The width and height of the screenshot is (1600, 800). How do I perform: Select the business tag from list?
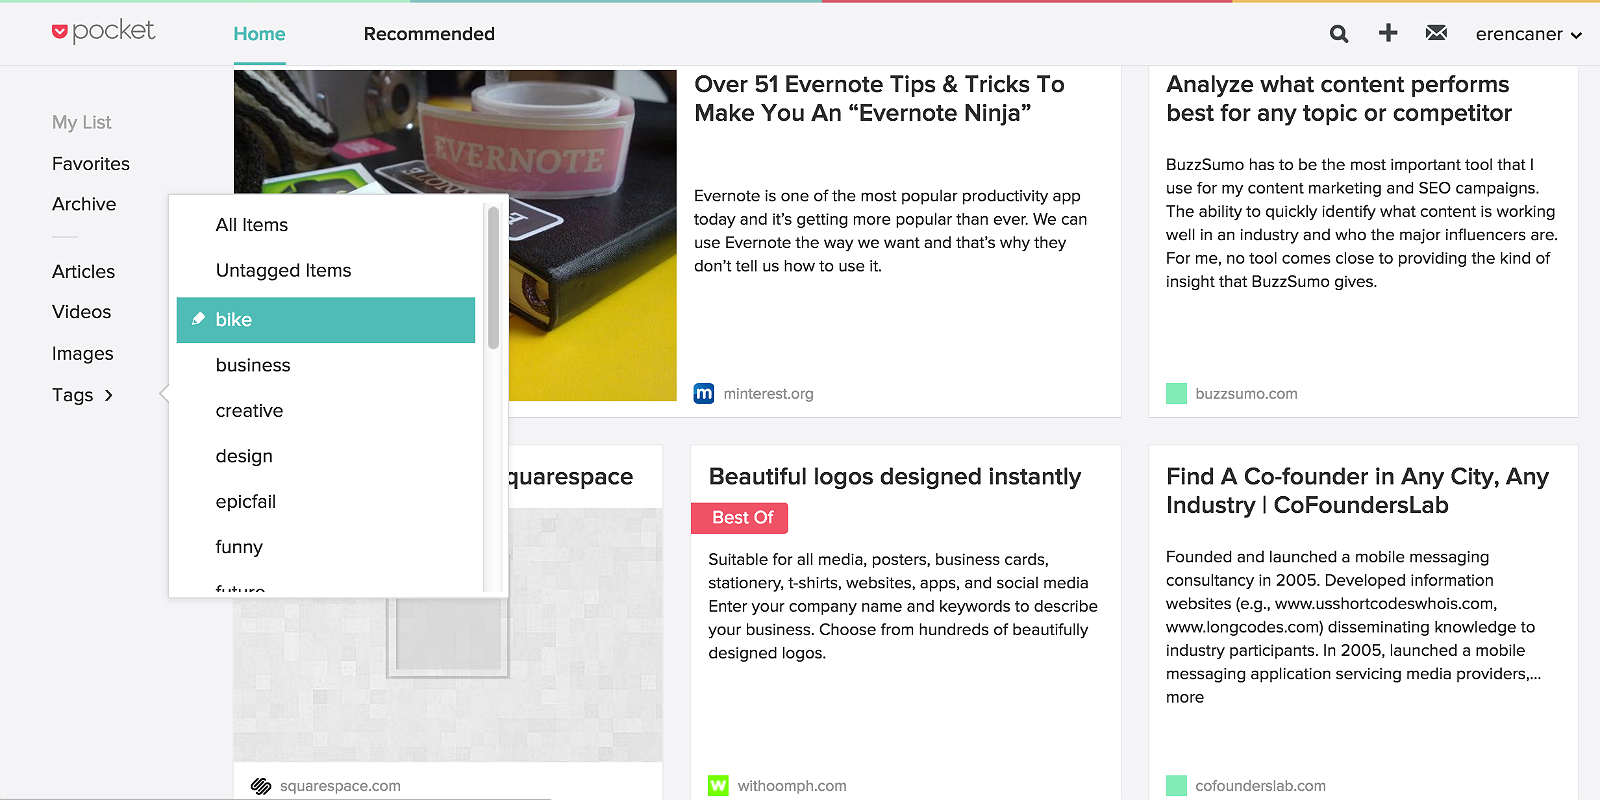coord(253,365)
